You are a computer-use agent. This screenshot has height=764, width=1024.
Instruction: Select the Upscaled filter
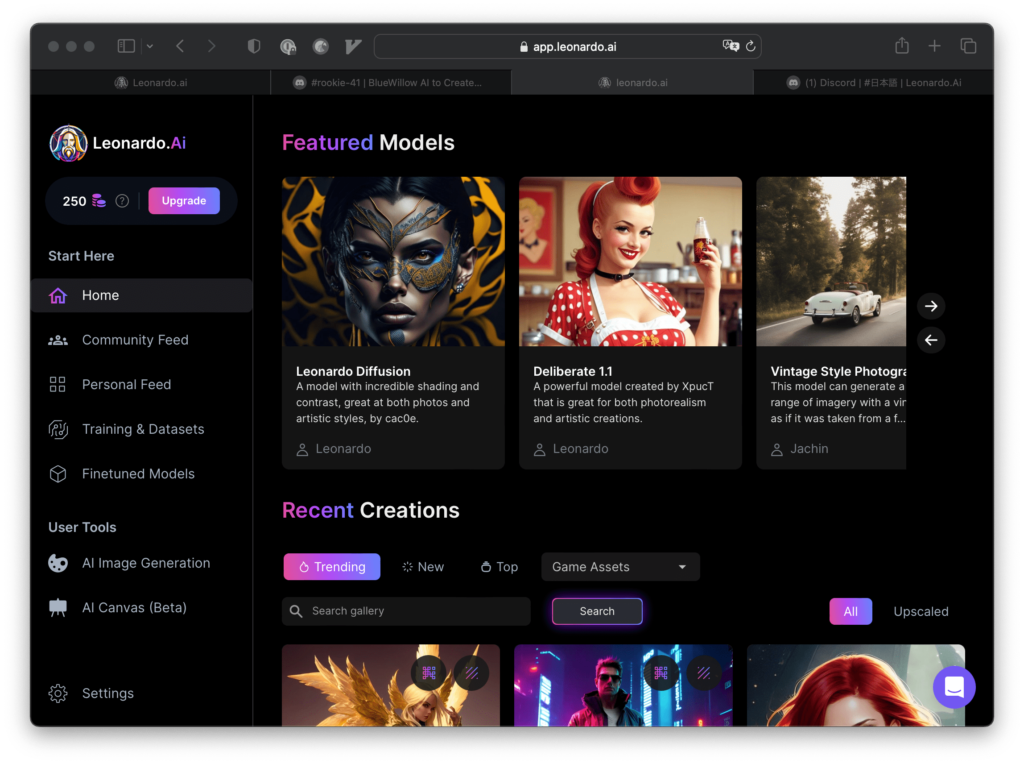pos(921,611)
